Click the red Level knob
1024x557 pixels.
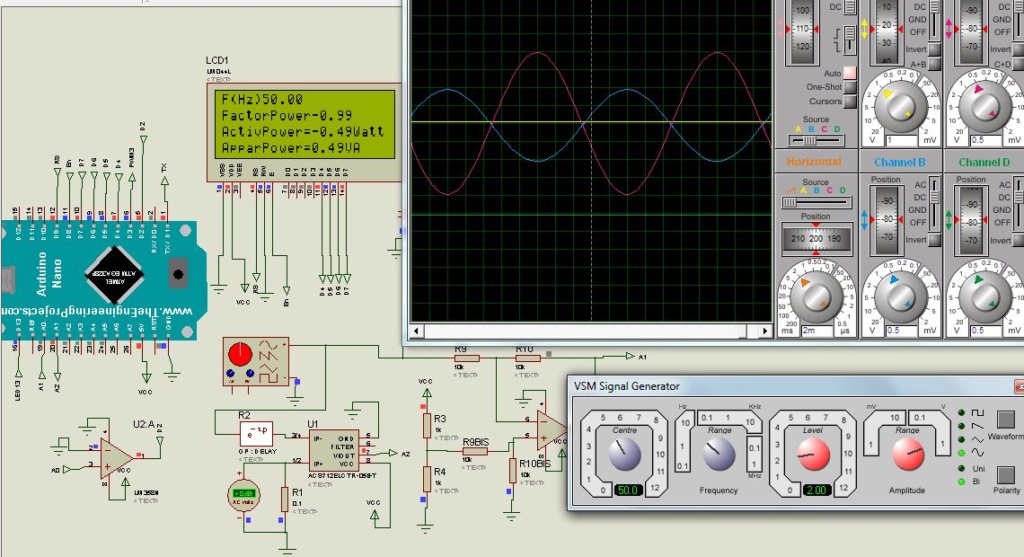[814, 454]
